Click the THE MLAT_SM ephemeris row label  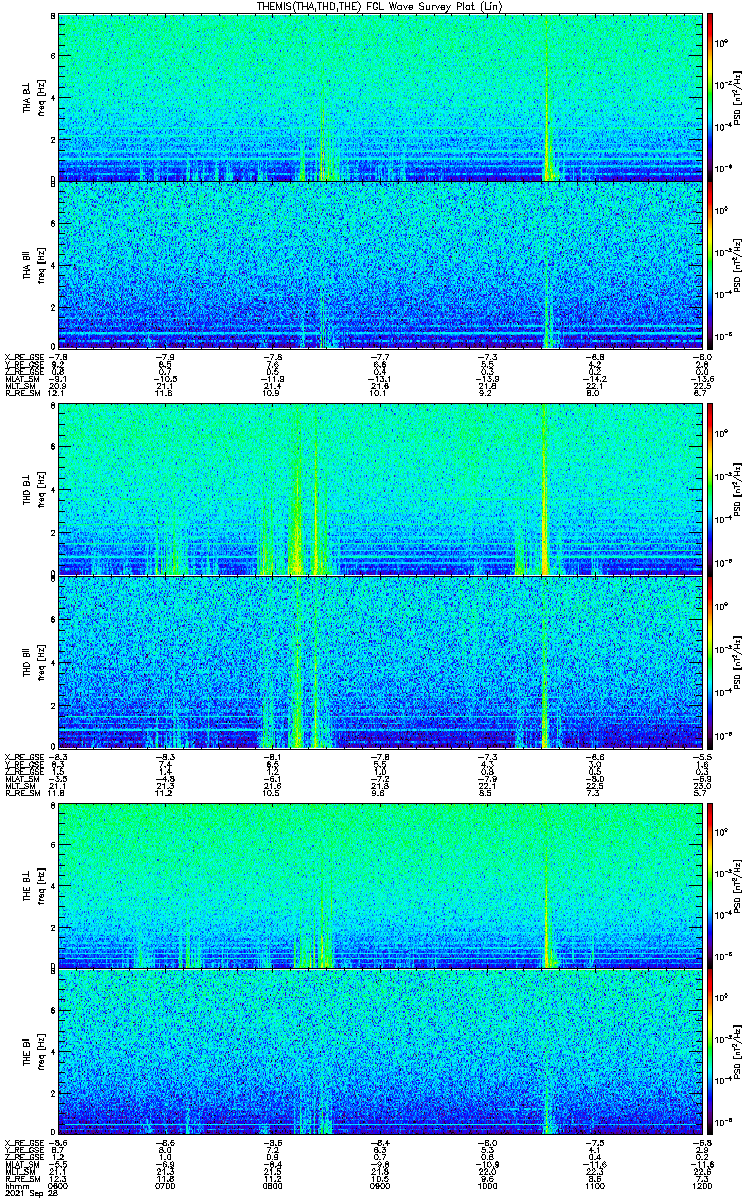coord(21,1164)
